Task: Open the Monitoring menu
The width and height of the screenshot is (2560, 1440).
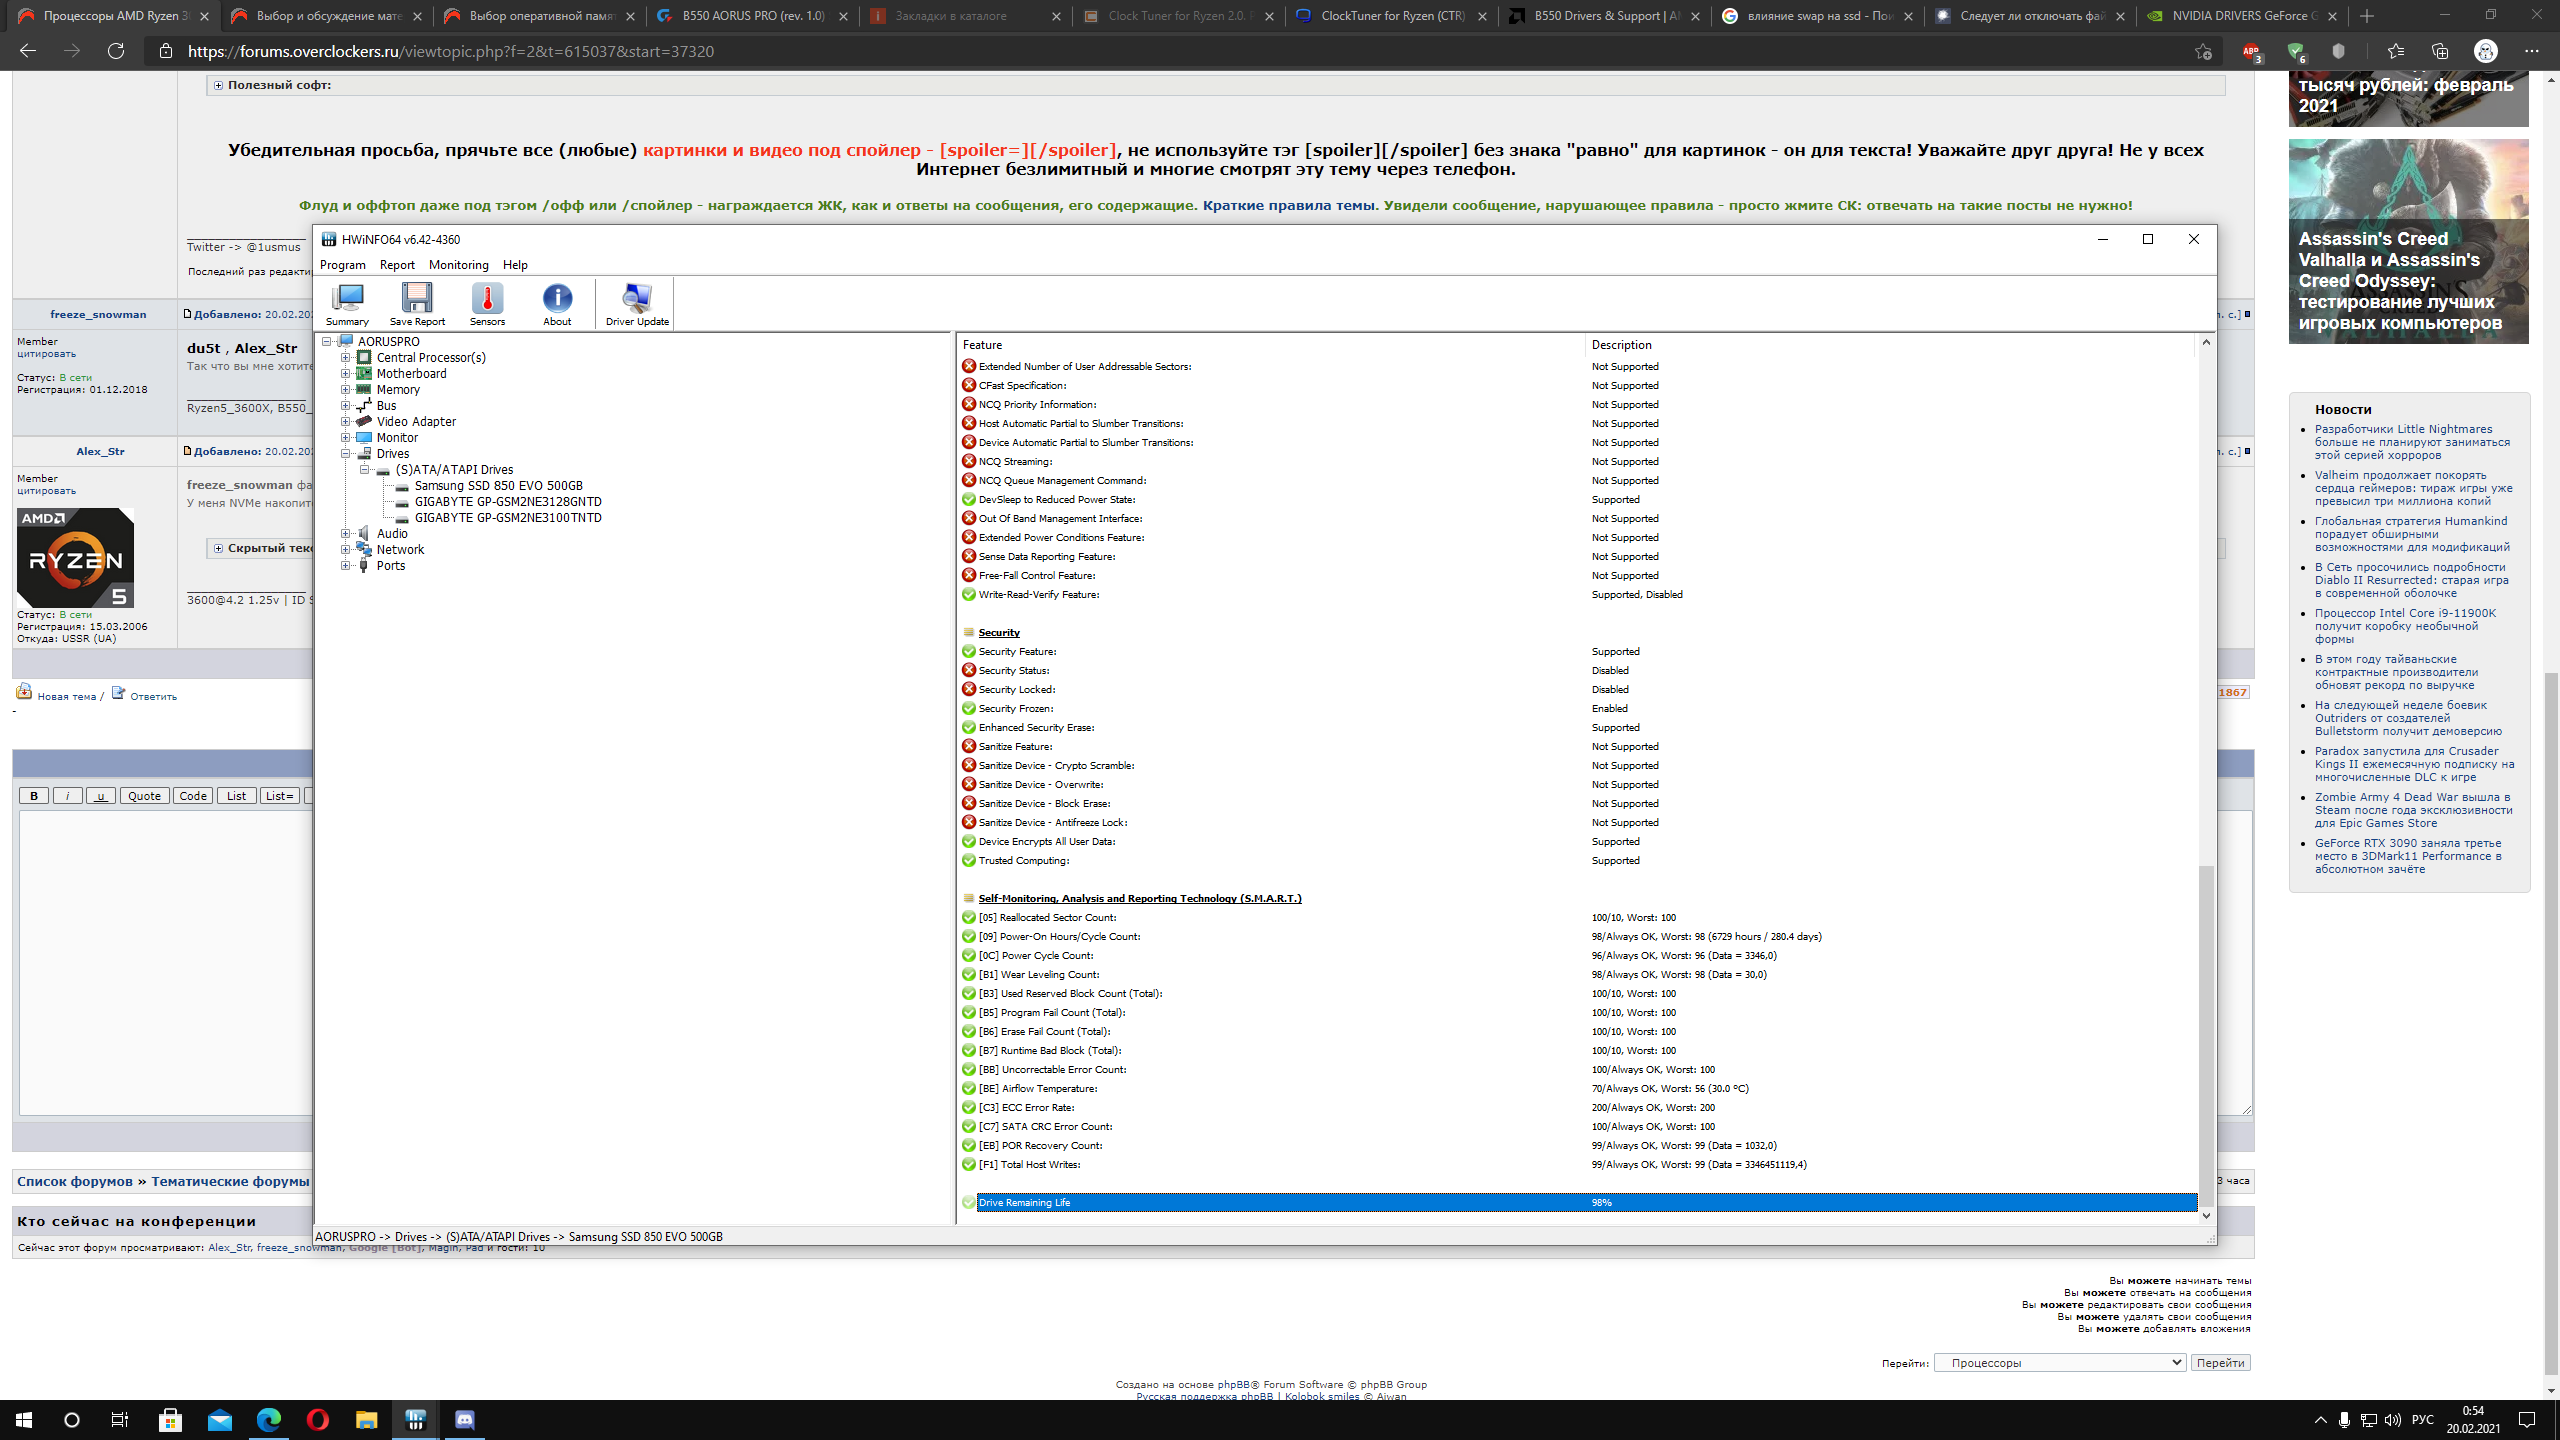Action: pos(458,265)
